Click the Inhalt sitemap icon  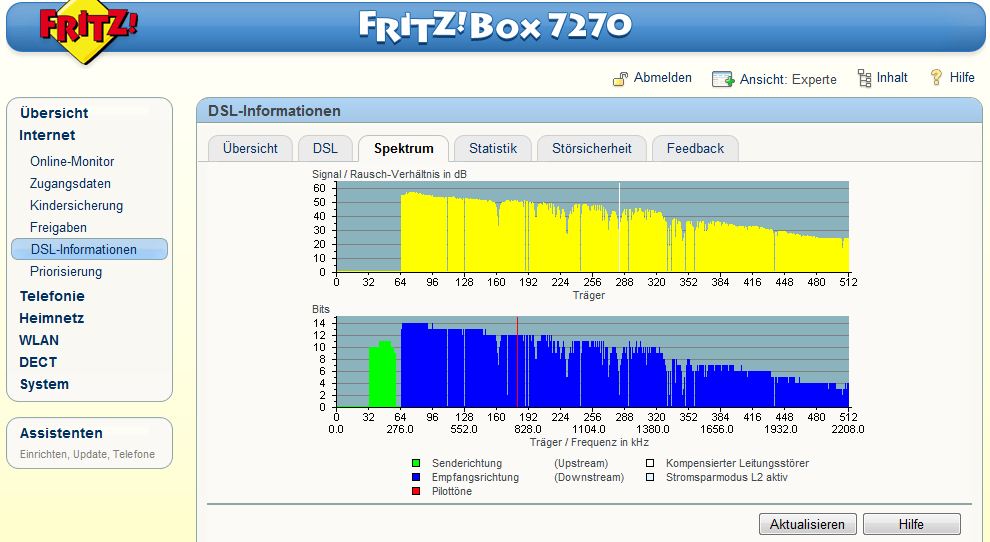864,78
